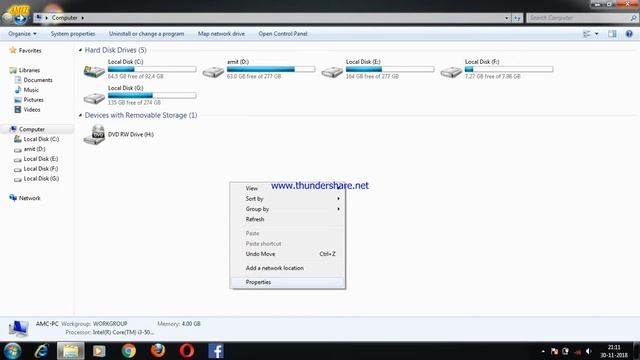Viewport: 640px width, 360px height.
Task: Show hidden tray icons arrow
Action: pos(543,351)
